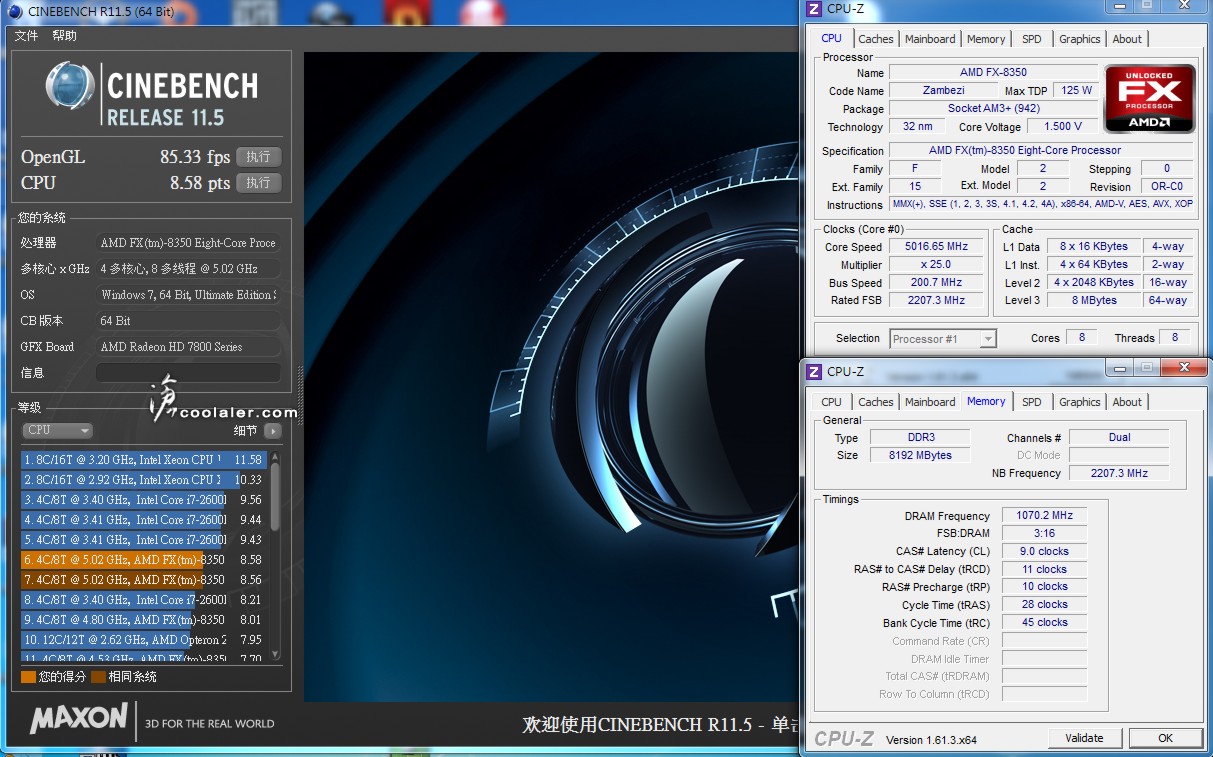Click the arrow button next to 细节

coord(272,431)
